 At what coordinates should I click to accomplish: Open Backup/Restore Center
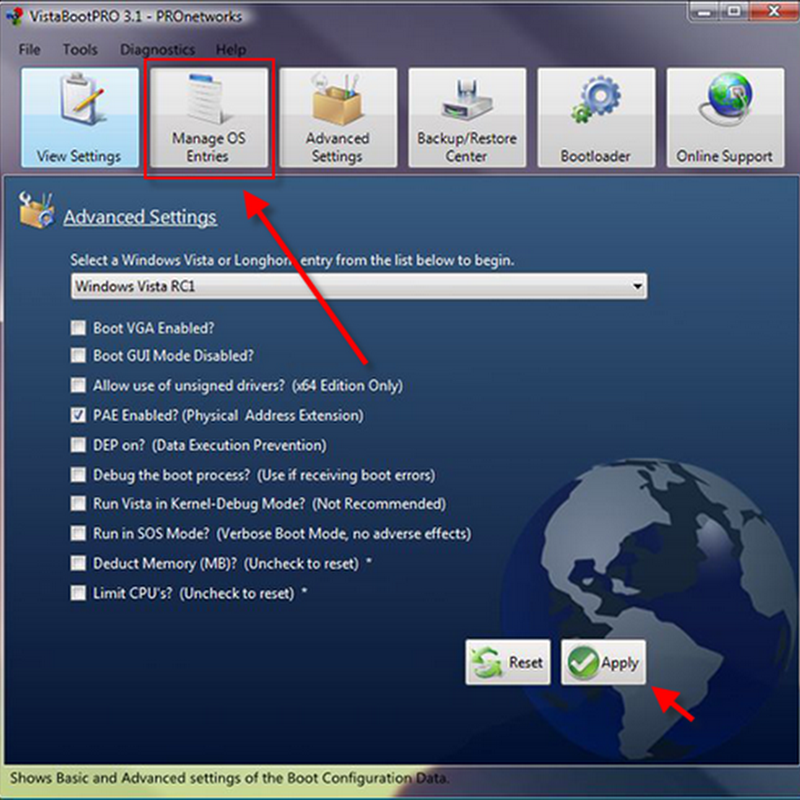pyautogui.click(x=467, y=117)
